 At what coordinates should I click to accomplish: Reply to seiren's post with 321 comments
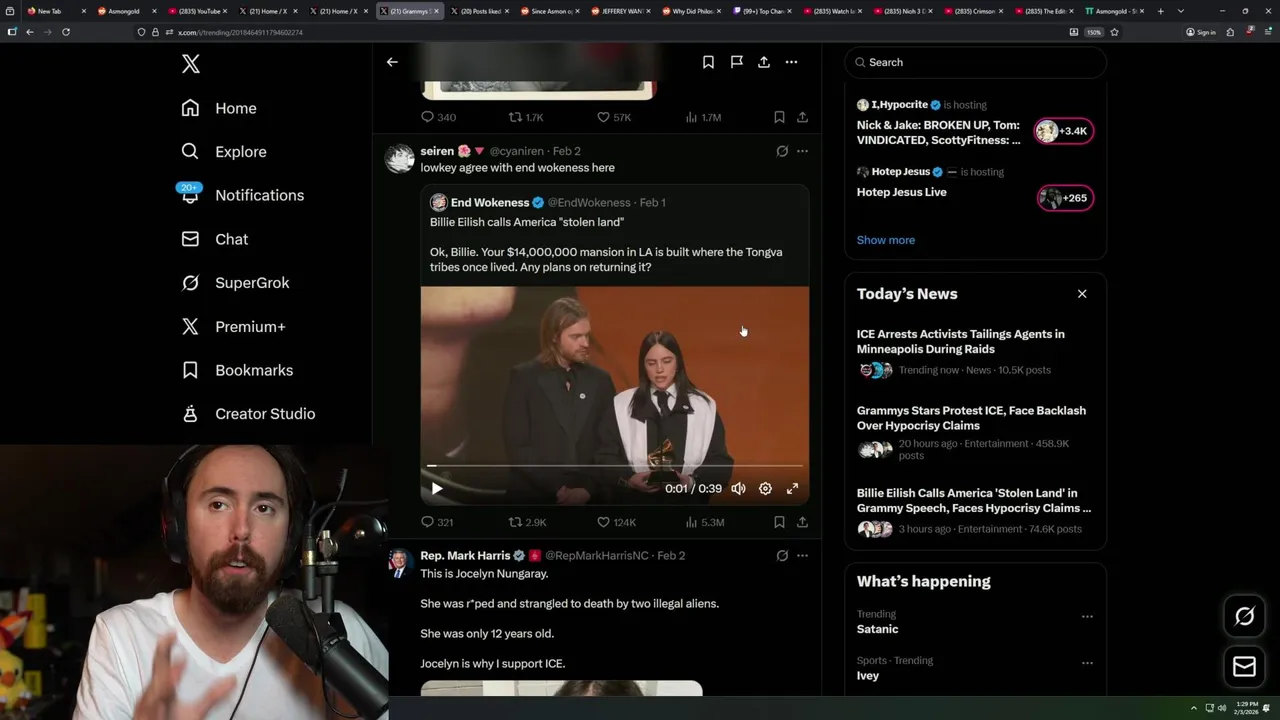coord(437,522)
